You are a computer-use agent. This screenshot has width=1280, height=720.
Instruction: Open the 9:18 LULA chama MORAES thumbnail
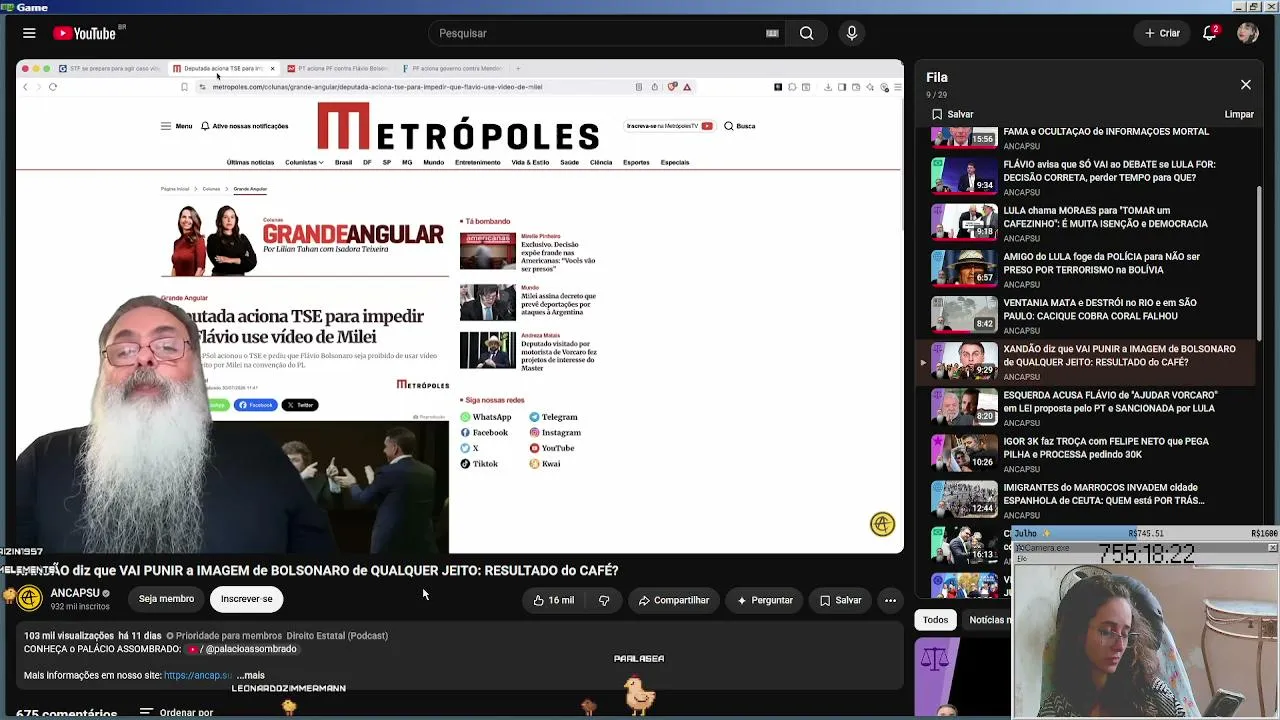tap(964, 221)
